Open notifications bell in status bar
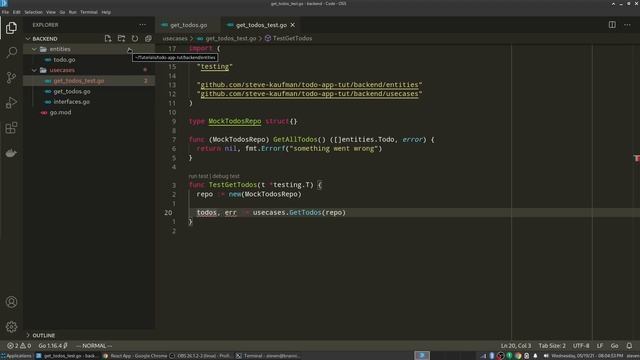The height and width of the screenshot is (360, 640). (629, 346)
